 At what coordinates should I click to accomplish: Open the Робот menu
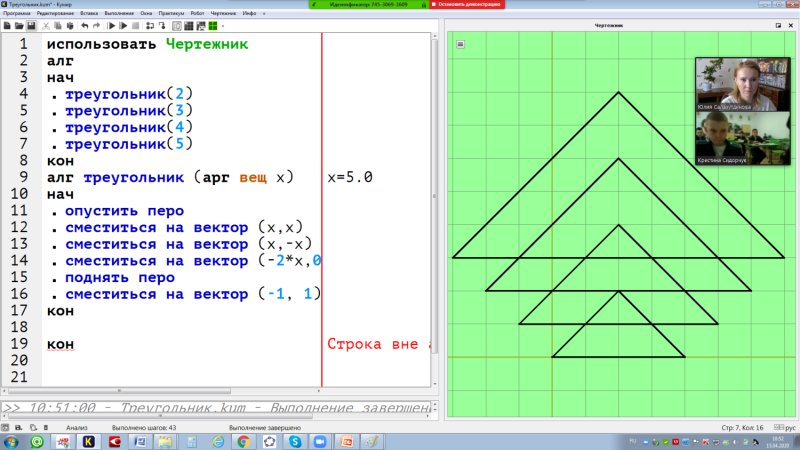click(x=197, y=13)
